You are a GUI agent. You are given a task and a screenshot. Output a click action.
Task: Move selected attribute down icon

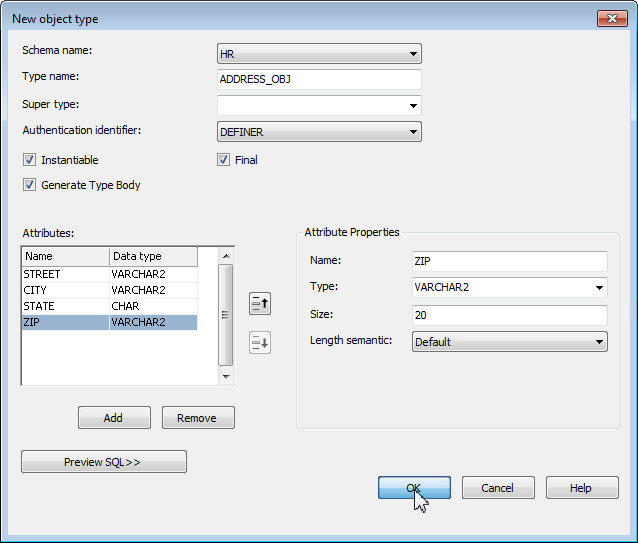click(260, 343)
